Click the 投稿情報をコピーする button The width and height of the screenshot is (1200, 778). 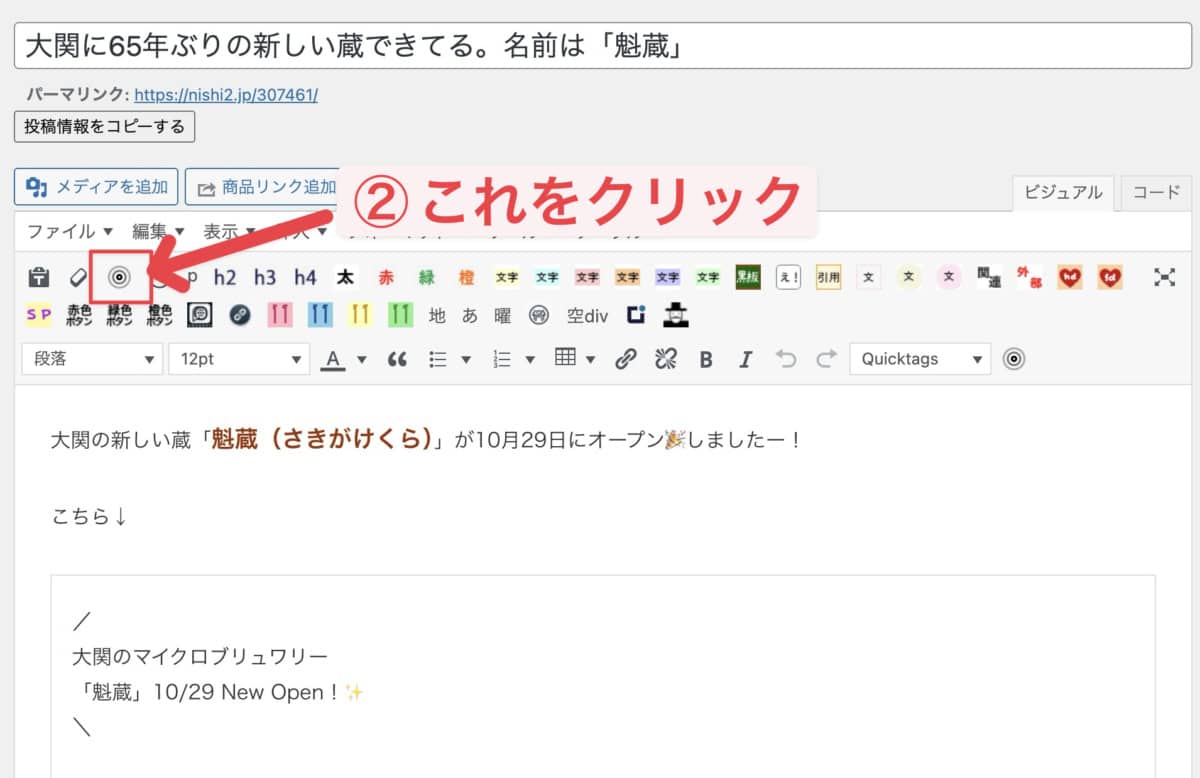[x=105, y=126]
